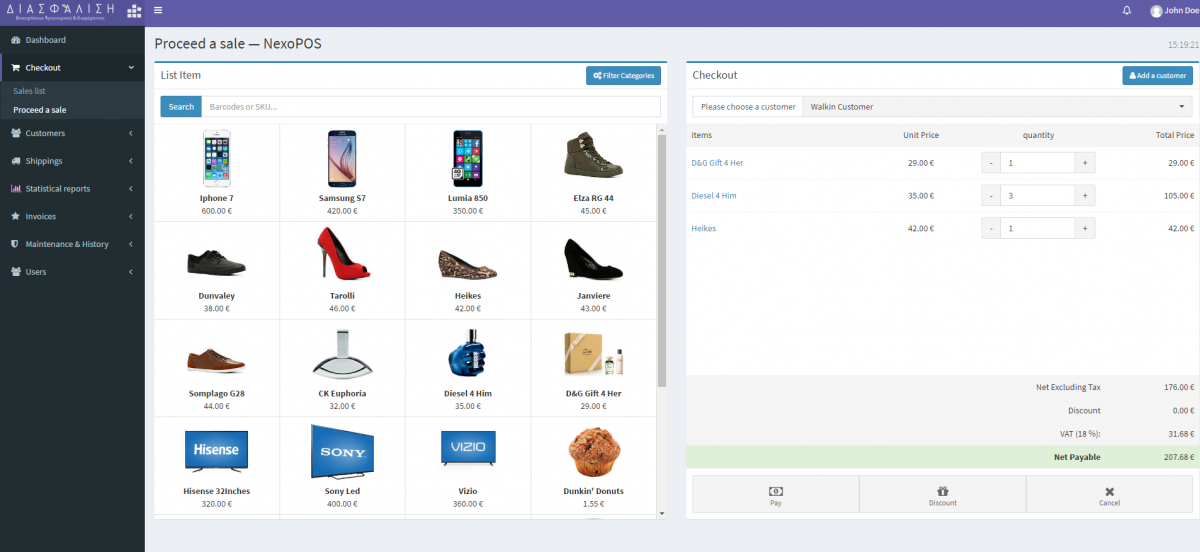Pick the red Tarolli heel
The image size is (1200, 552).
[342, 254]
